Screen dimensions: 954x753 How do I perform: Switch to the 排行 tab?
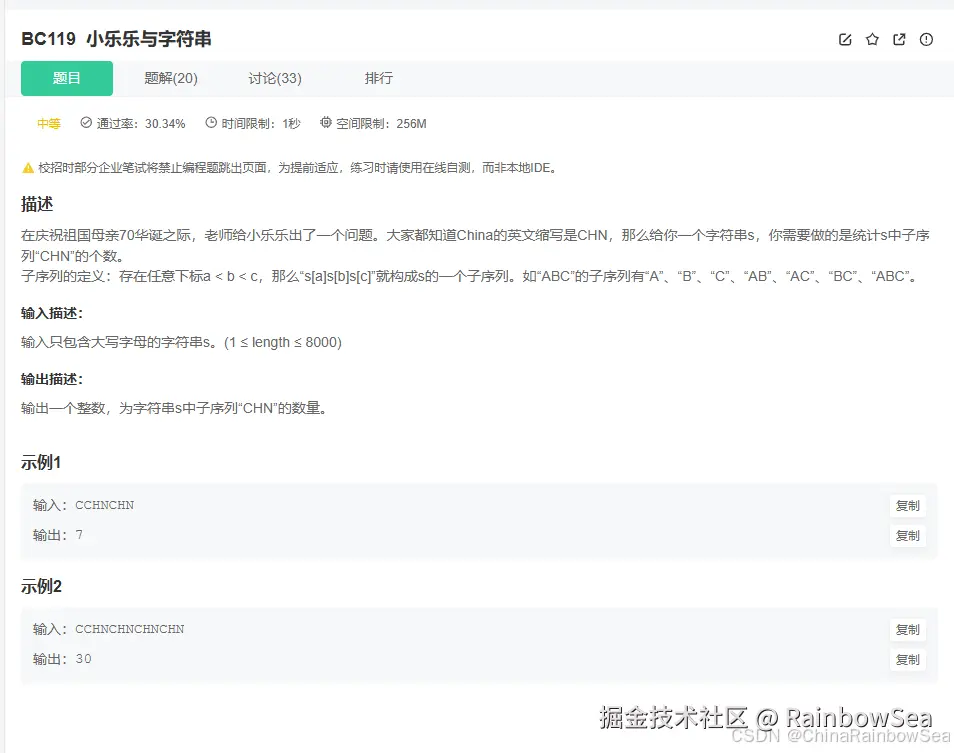[x=379, y=78]
